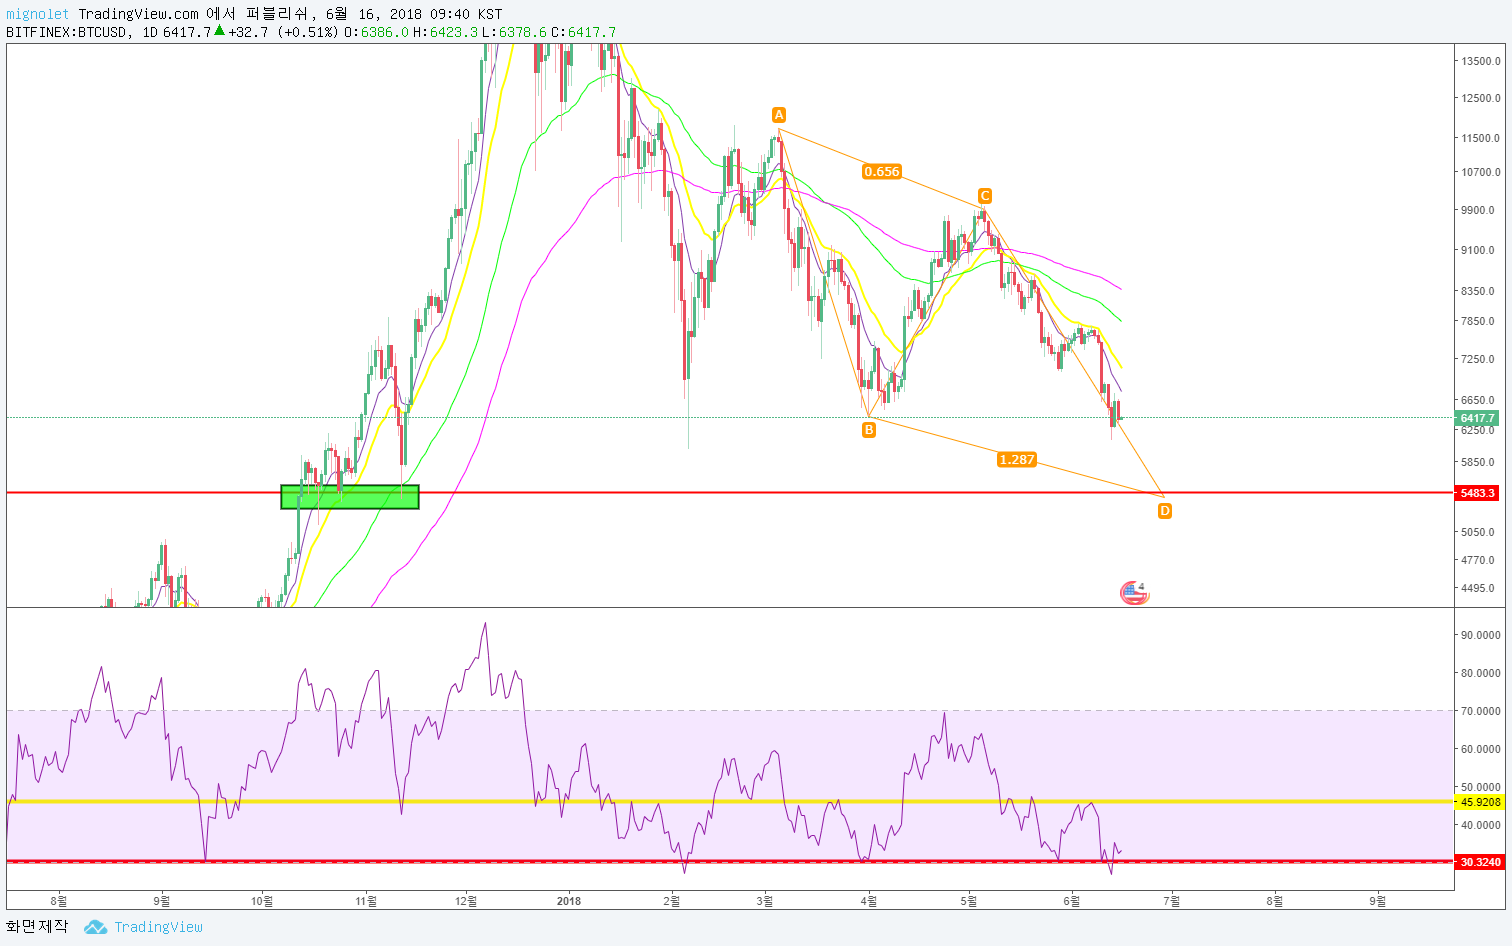1512x946 pixels.
Task: Click the green 6417.7 current price label
Action: pyautogui.click(x=1477, y=418)
